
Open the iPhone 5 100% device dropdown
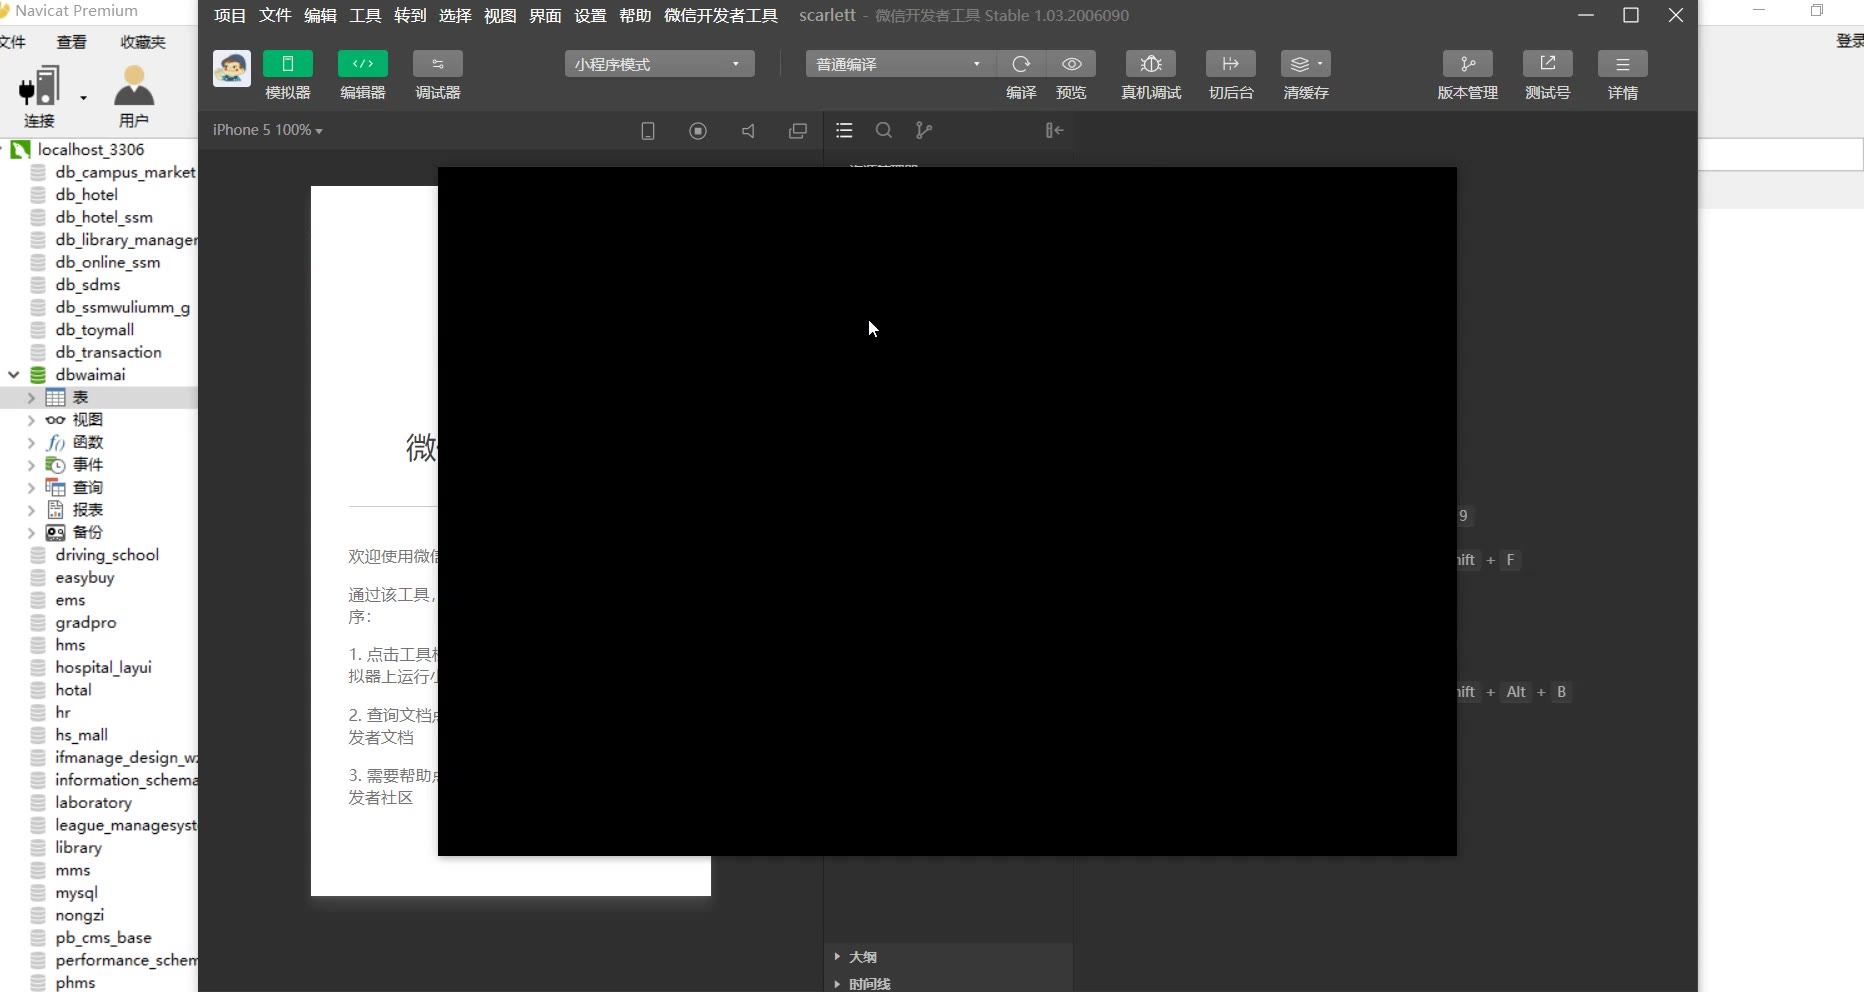(x=268, y=130)
